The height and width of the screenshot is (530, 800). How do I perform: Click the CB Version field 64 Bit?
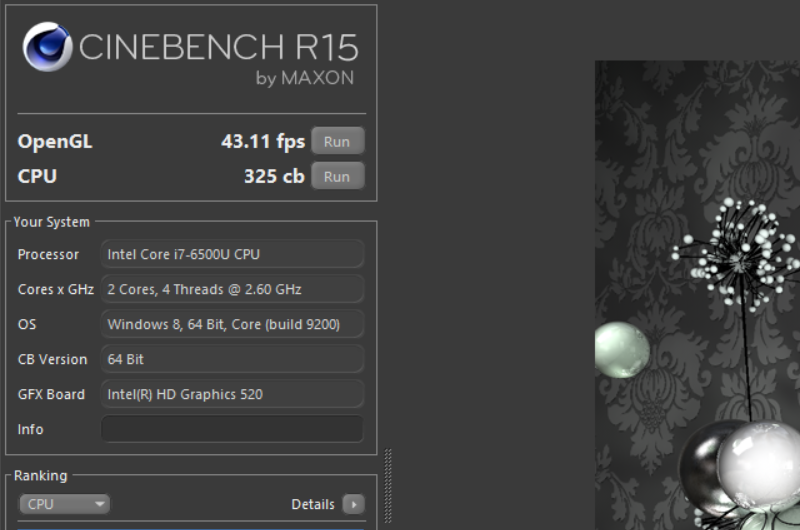pyautogui.click(x=232, y=359)
